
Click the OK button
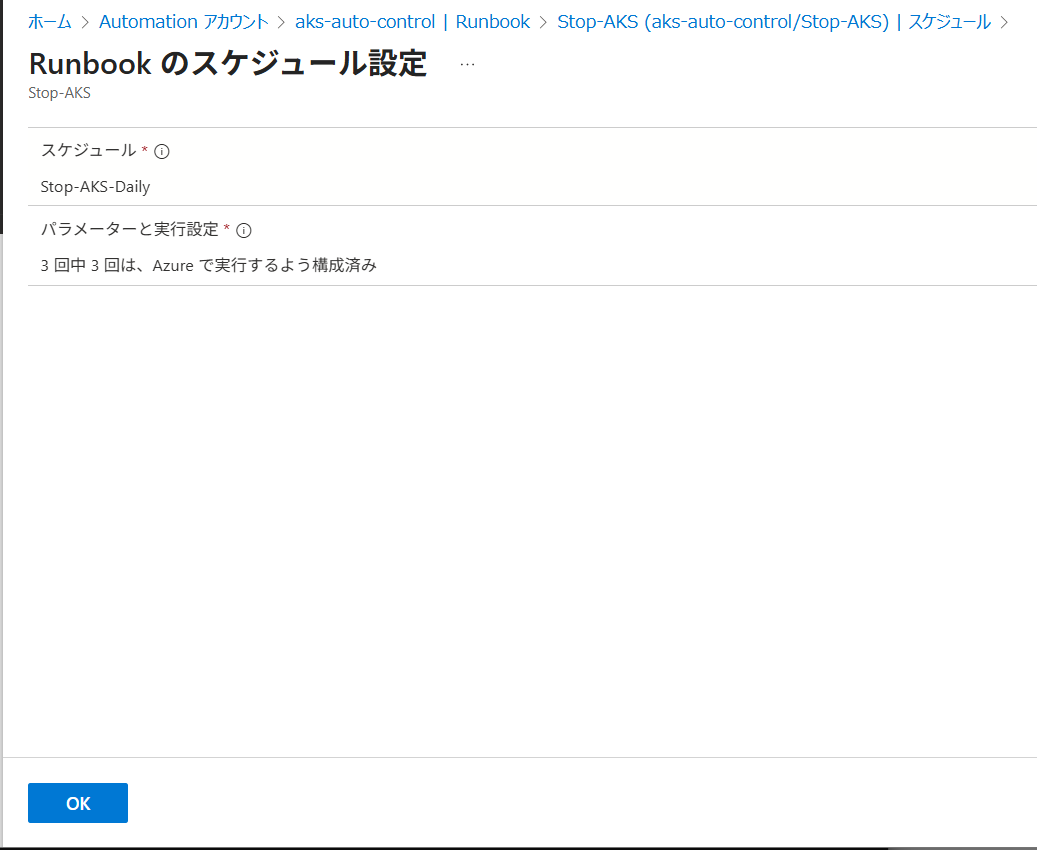pos(78,803)
